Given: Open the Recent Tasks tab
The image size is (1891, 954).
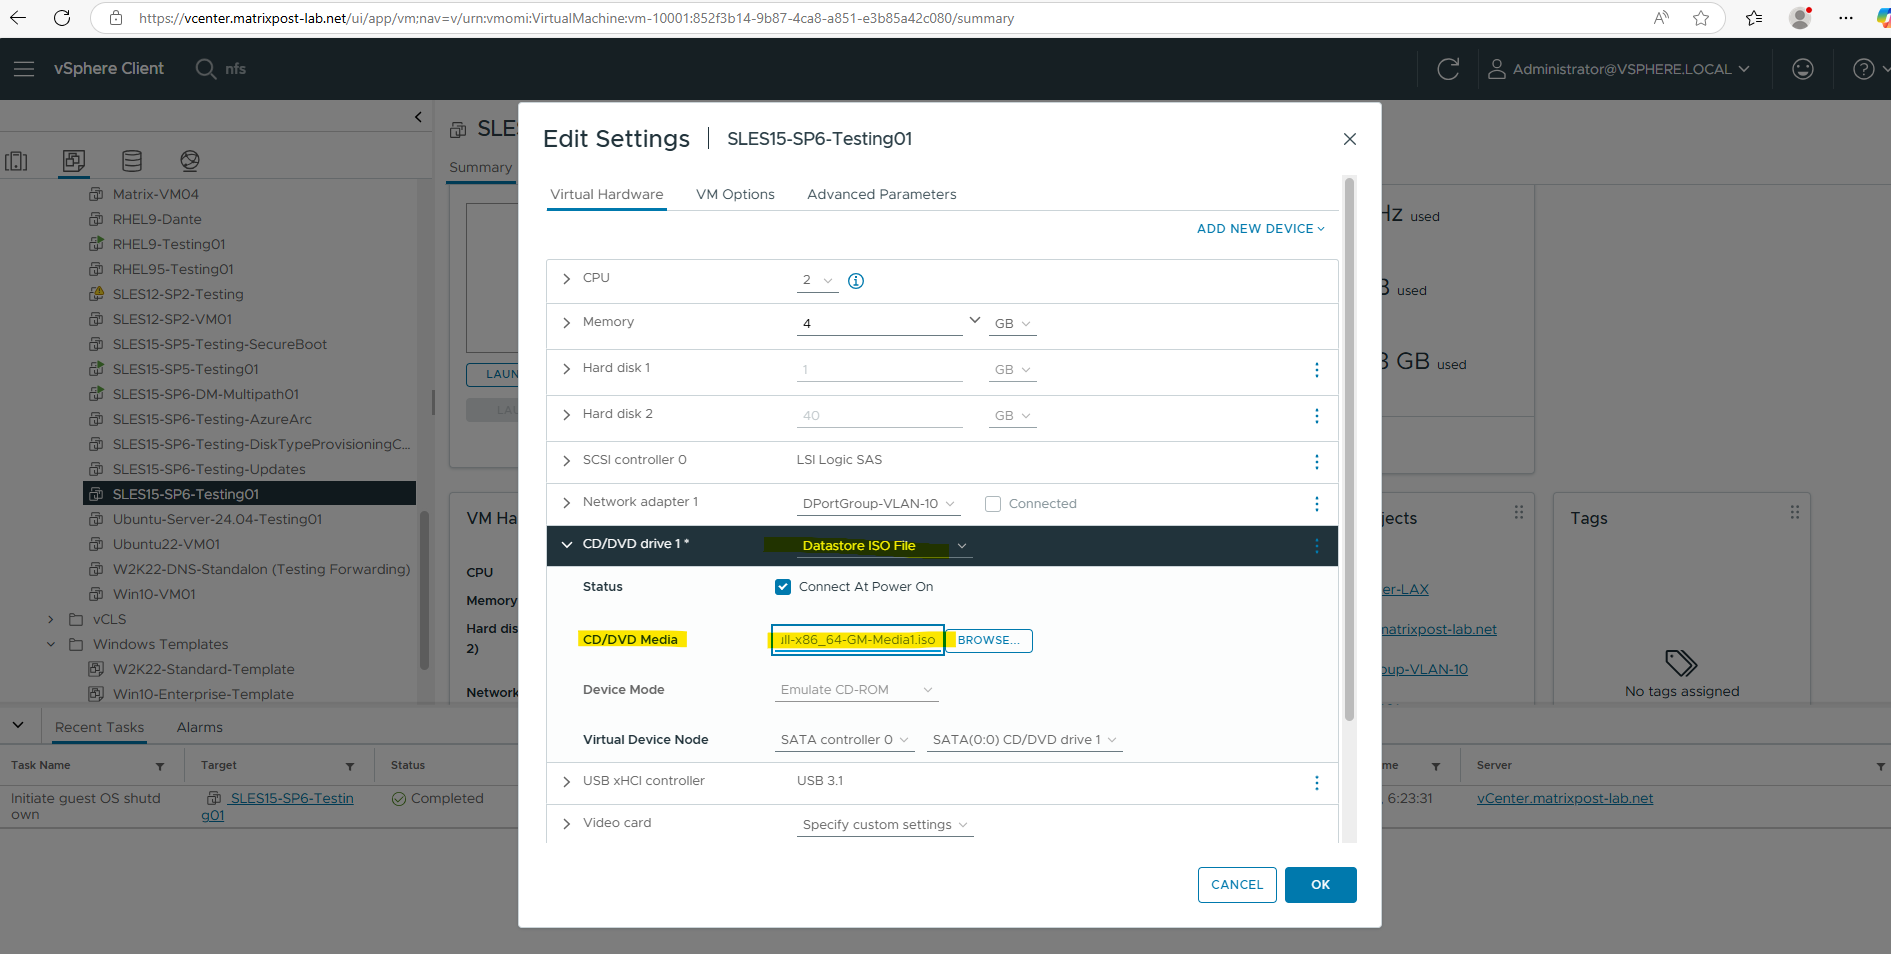Looking at the screenshot, I should (99, 727).
